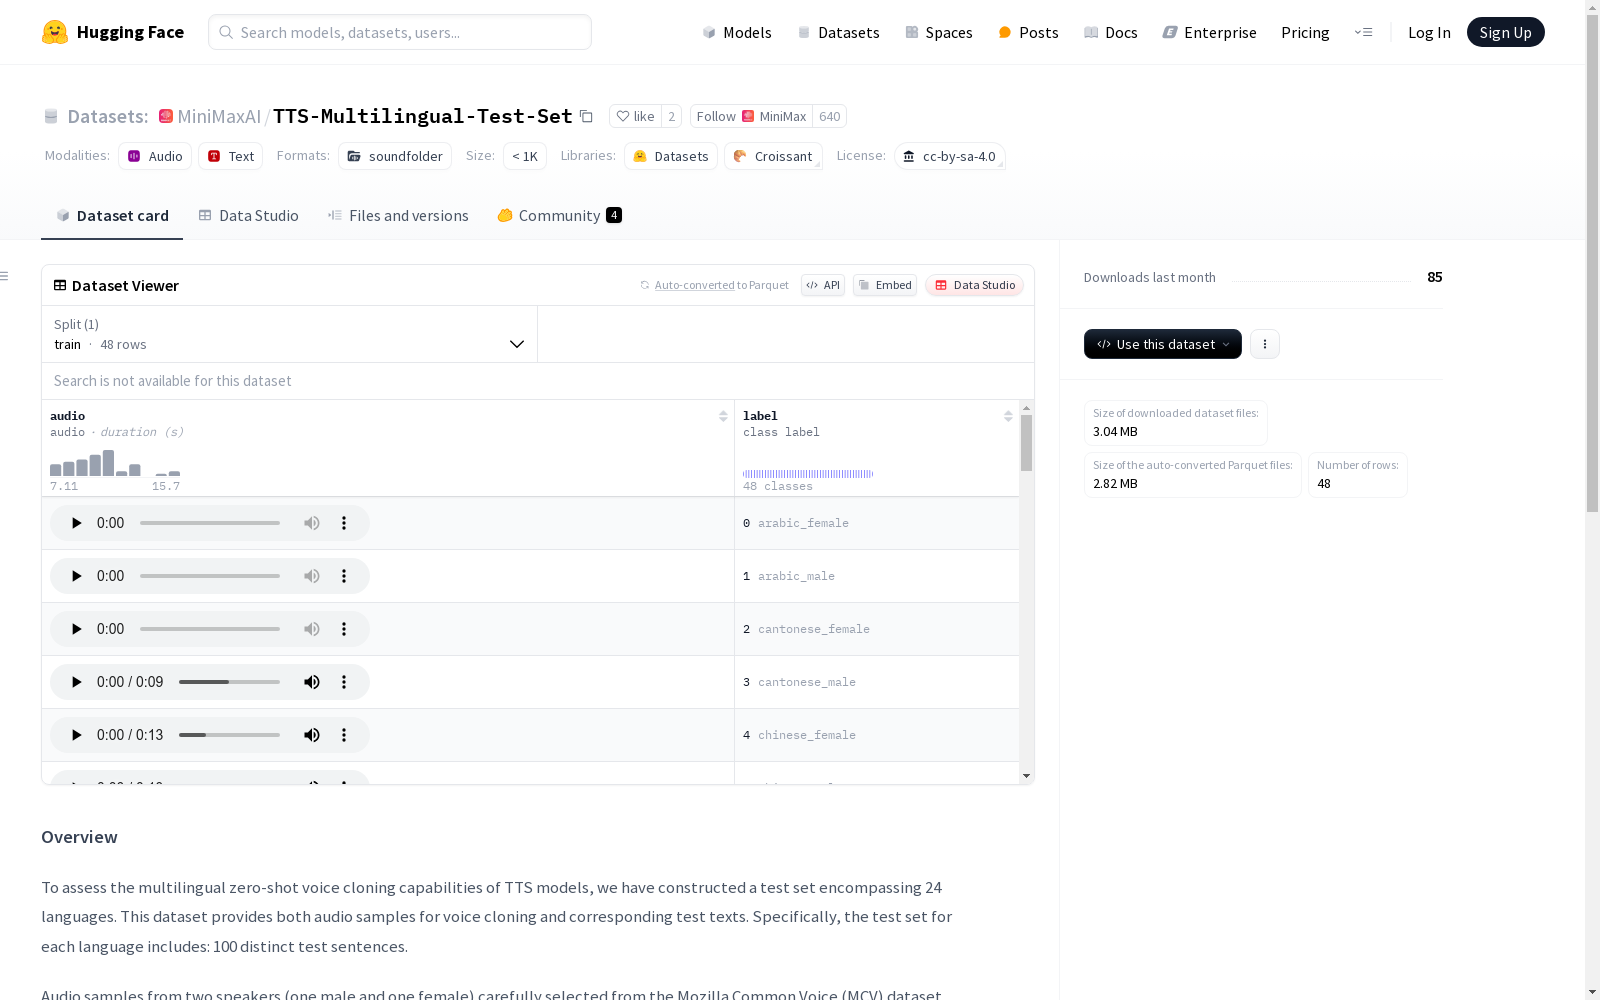1600x1000 pixels.
Task: Click the Log In link
Action: [1429, 32]
